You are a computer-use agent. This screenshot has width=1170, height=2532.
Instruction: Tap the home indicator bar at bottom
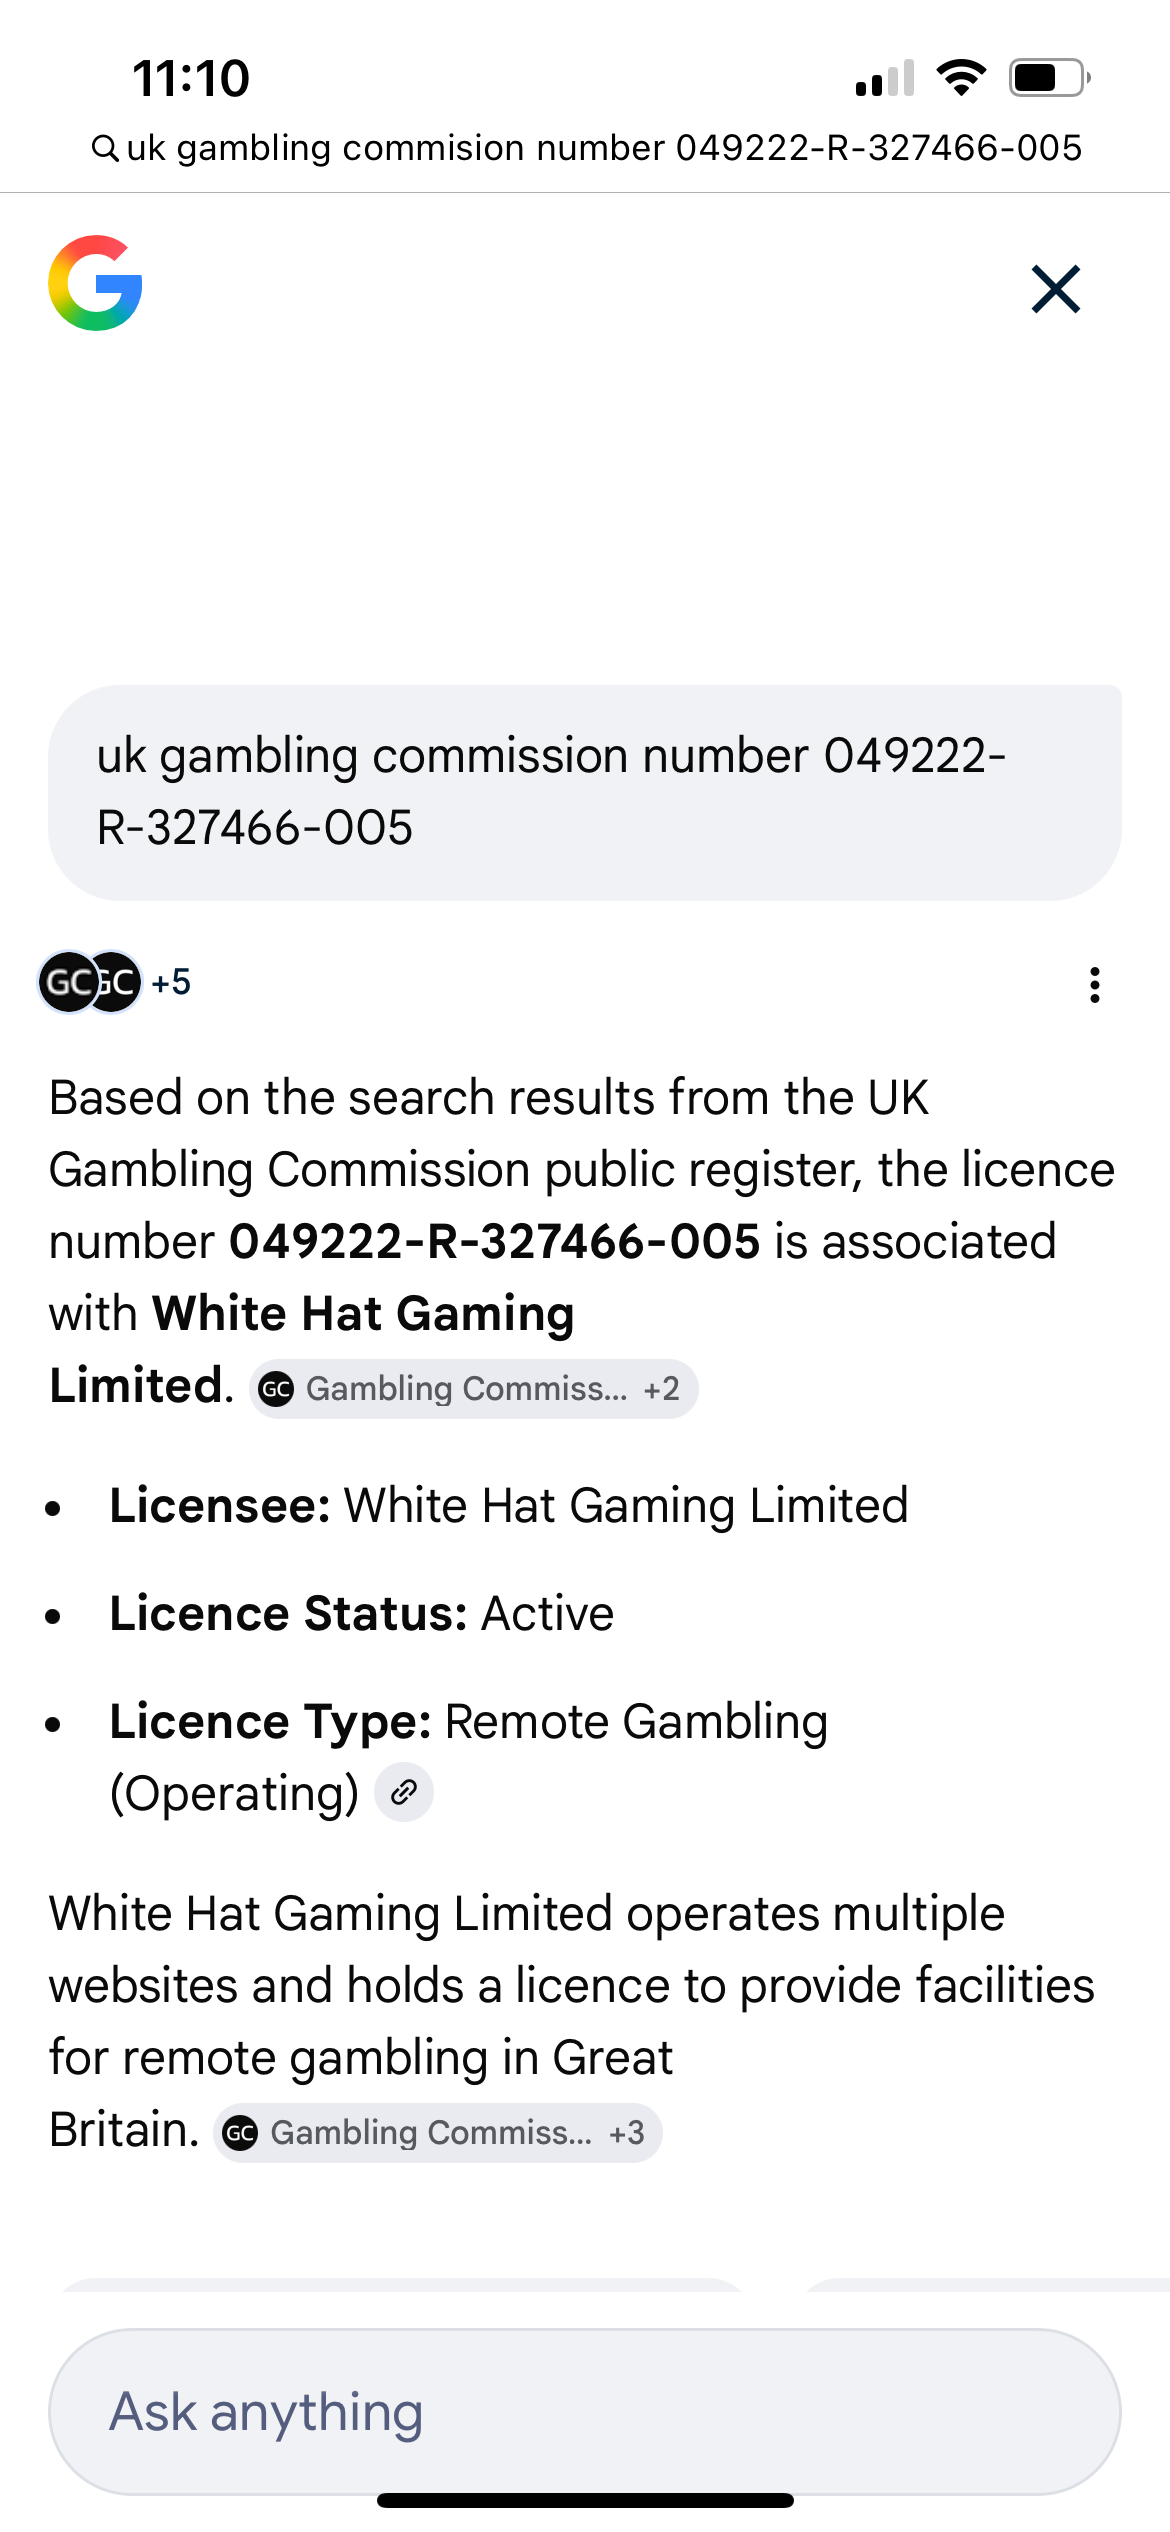coord(584,2500)
